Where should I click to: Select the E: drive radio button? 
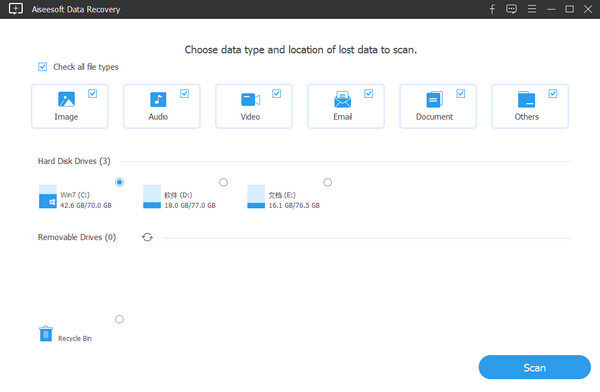pos(328,182)
